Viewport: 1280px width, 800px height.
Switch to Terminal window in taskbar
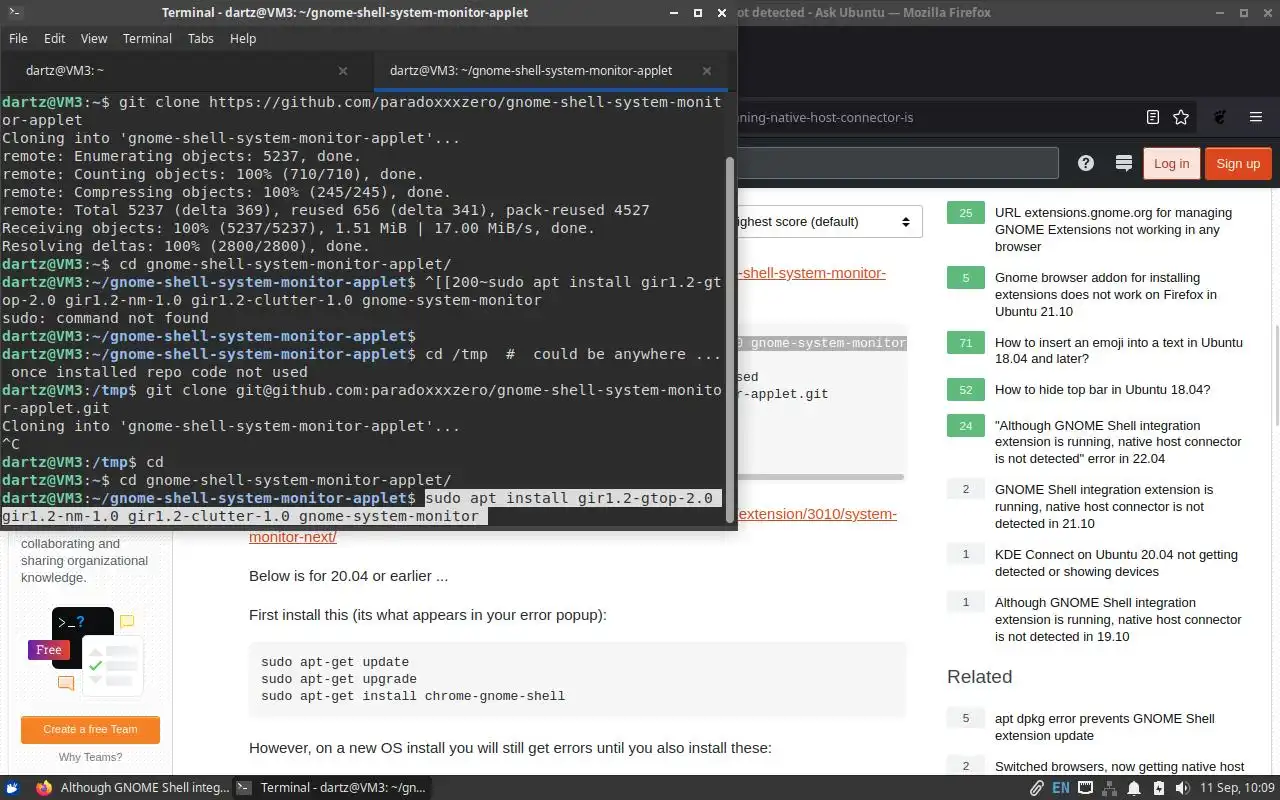click(x=332, y=787)
